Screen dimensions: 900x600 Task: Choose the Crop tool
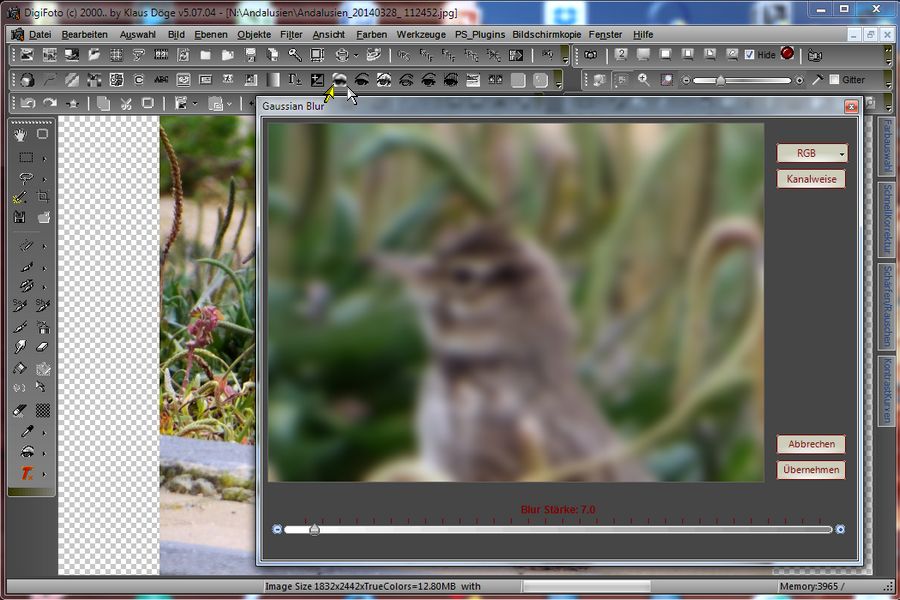(x=43, y=197)
